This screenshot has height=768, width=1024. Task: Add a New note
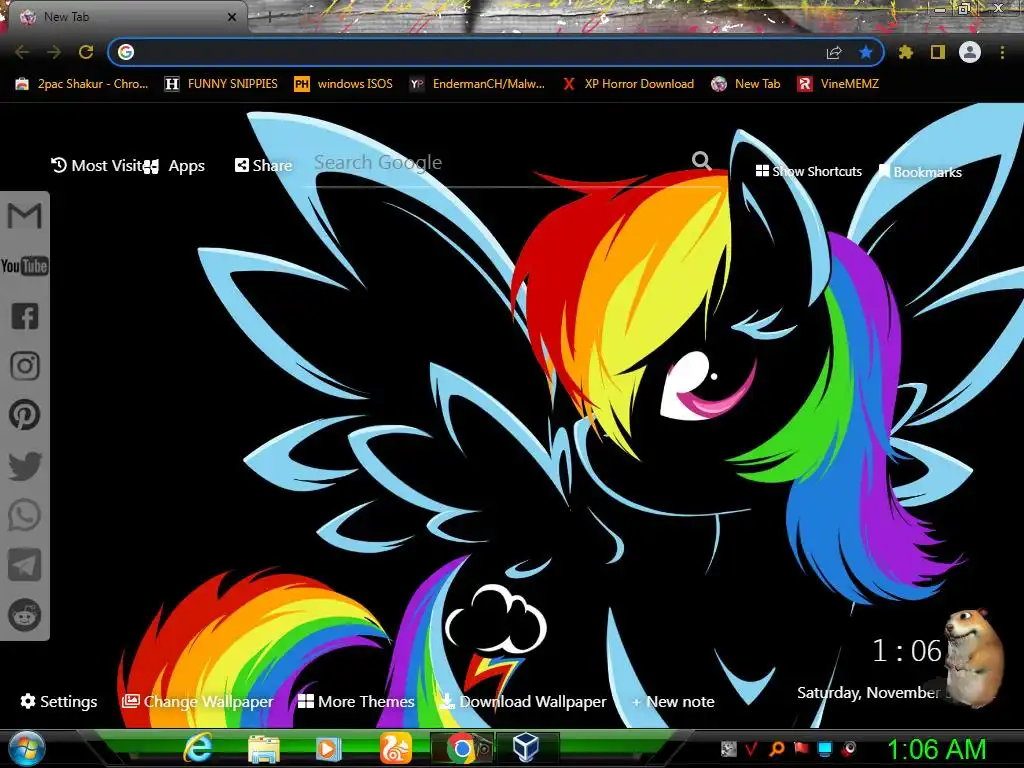(673, 701)
